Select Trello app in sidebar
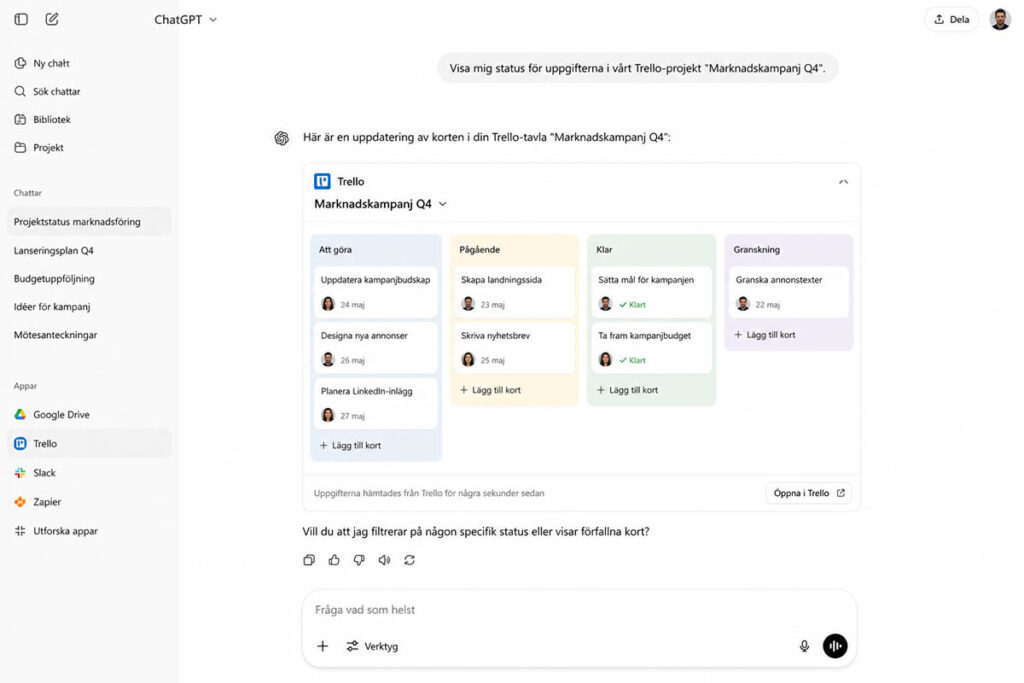Viewport: 1024px width, 683px height. click(x=89, y=443)
